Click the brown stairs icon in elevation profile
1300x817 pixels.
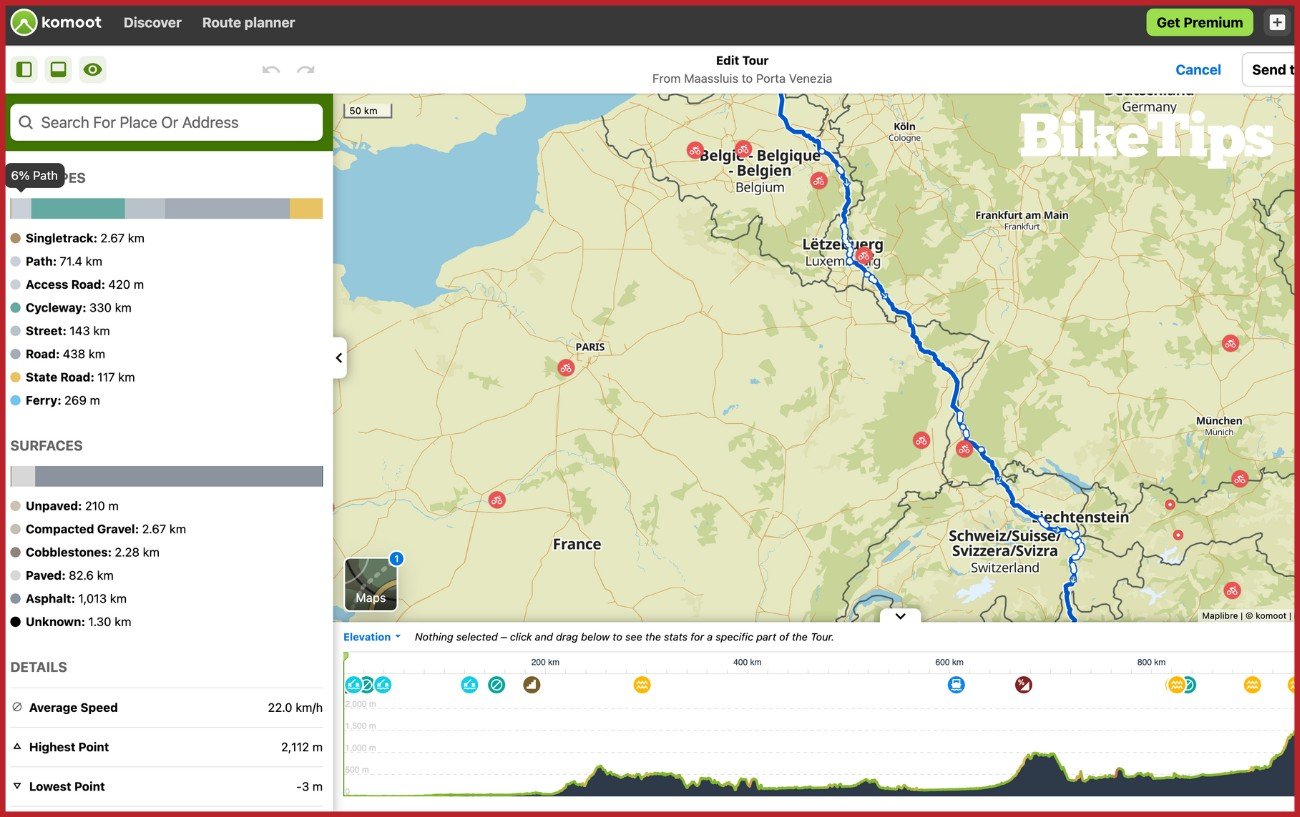[532, 685]
